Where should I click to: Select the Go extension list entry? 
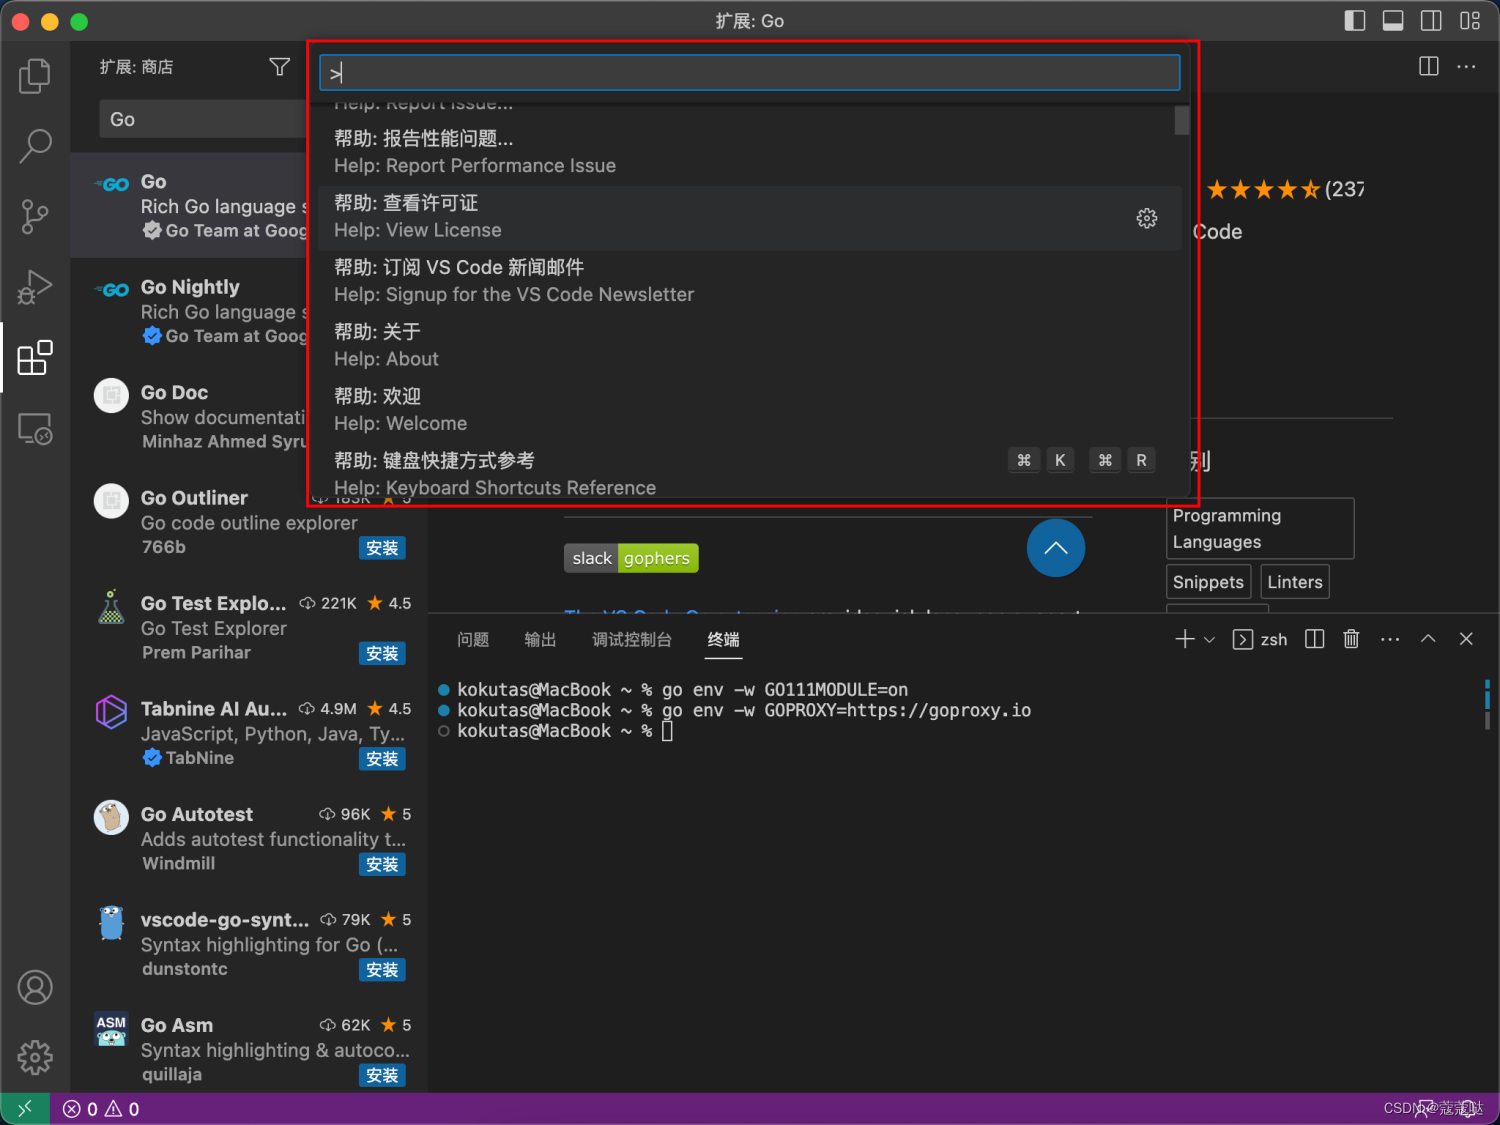(x=189, y=205)
